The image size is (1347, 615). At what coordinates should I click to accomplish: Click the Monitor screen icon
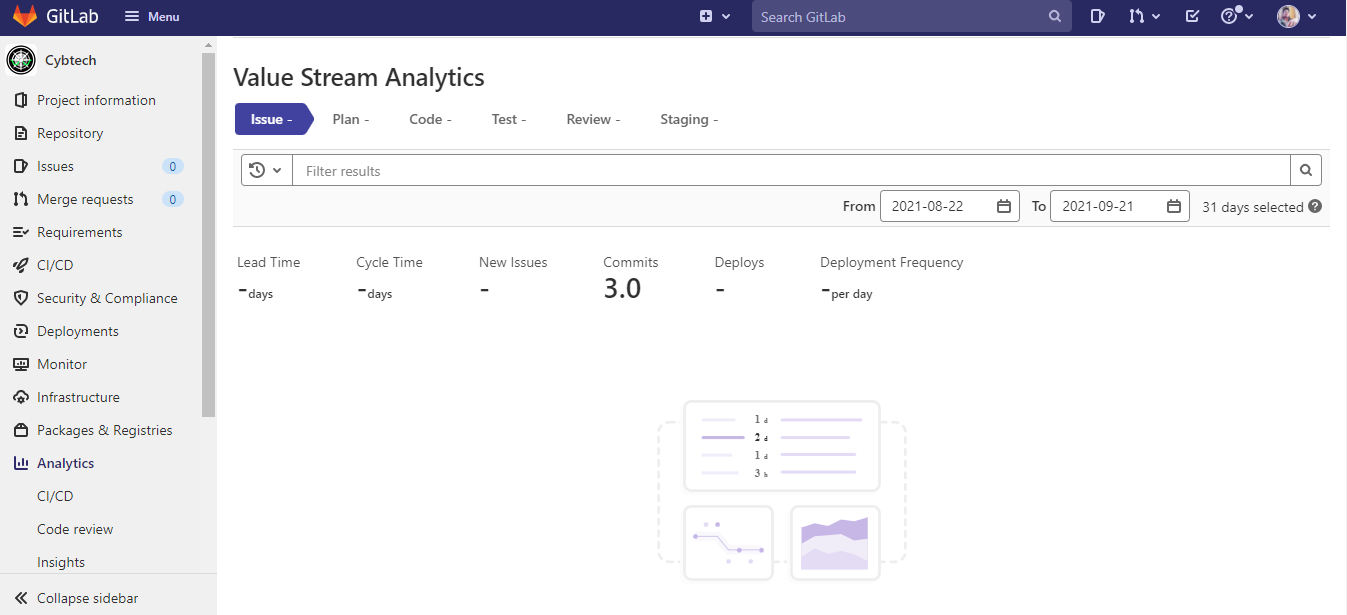pyautogui.click(x=21, y=364)
